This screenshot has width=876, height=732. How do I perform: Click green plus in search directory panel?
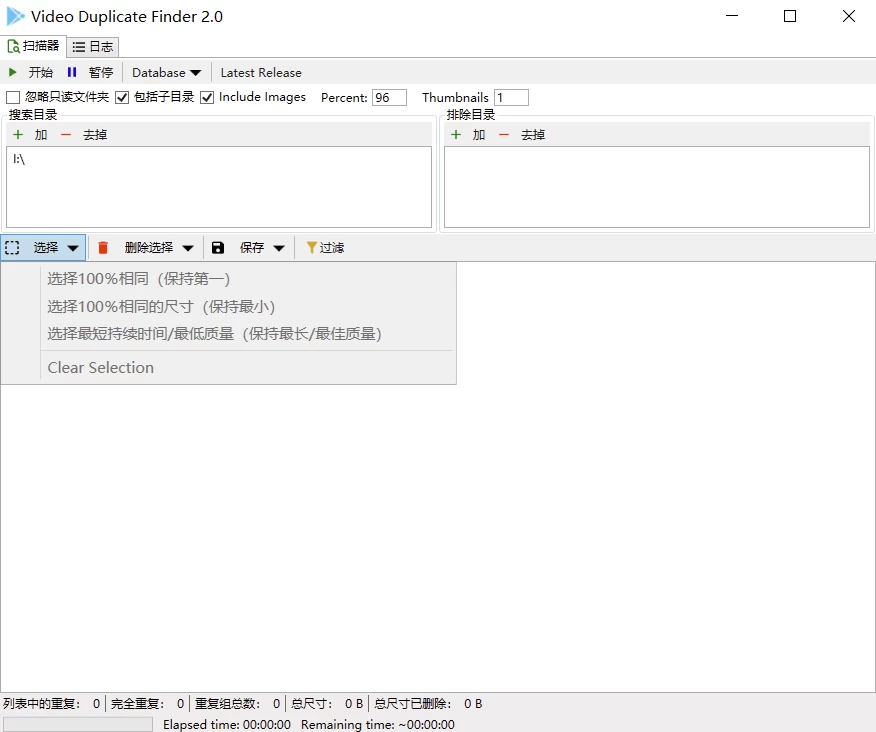tap(18, 135)
